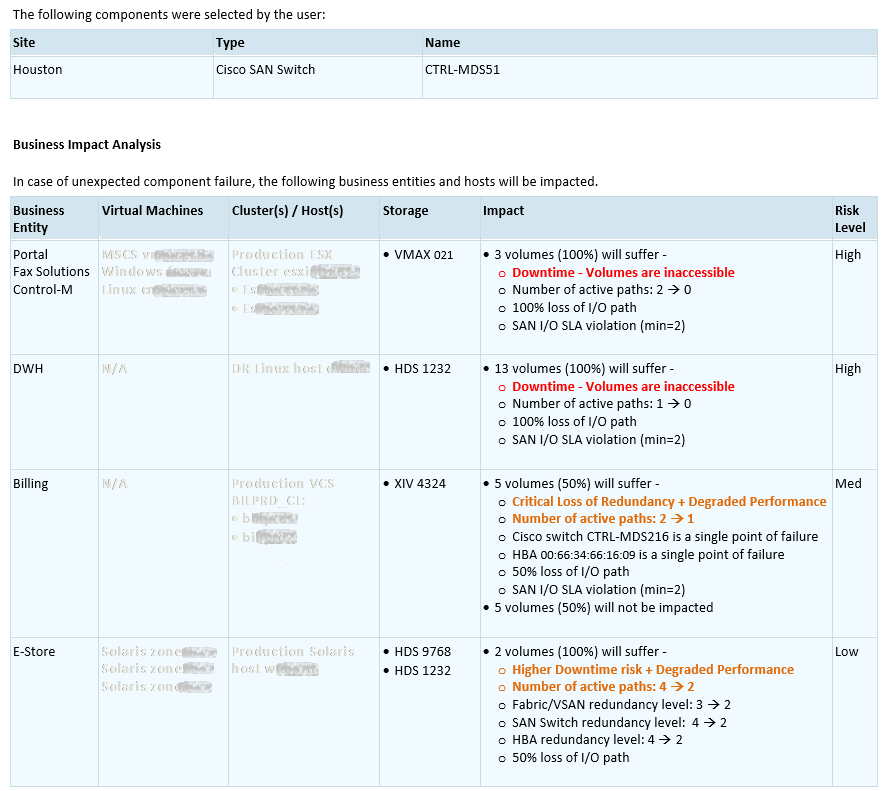Image resolution: width=886 pixels, height=791 pixels.
Task: Click '100% loss of I/O path' in the Portal row
Action: (x=574, y=307)
